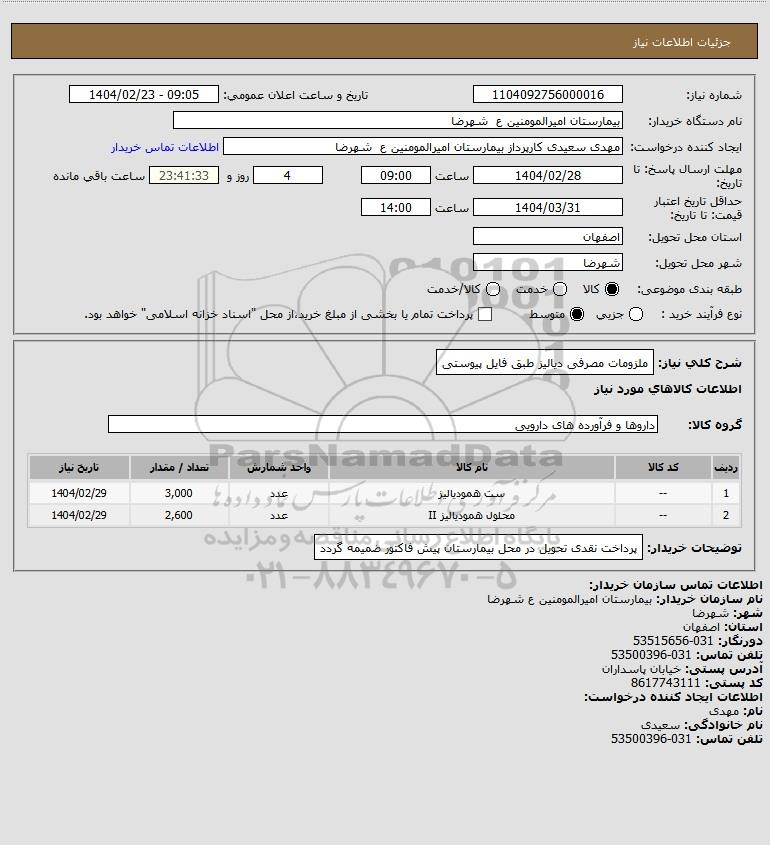Image resolution: width=770 pixels, height=845 pixels.
Task: Click the نام کالا column header
Action: coord(472,468)
